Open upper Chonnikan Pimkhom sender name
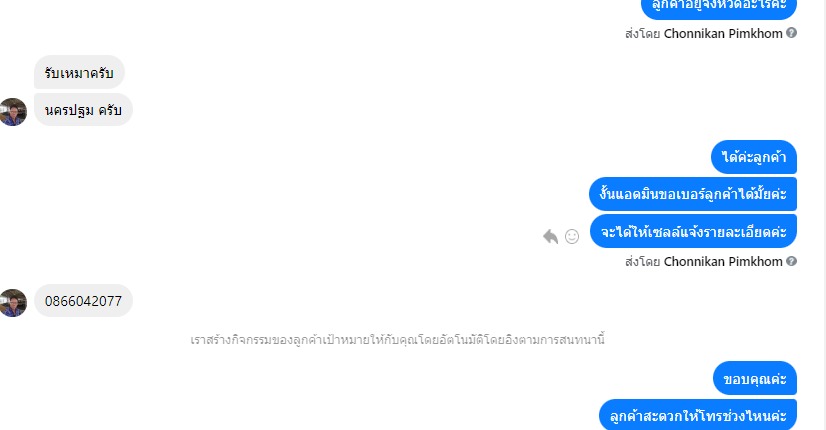This screenshot has height=430, width=826. pyautogui.click(x=723, y=33)
